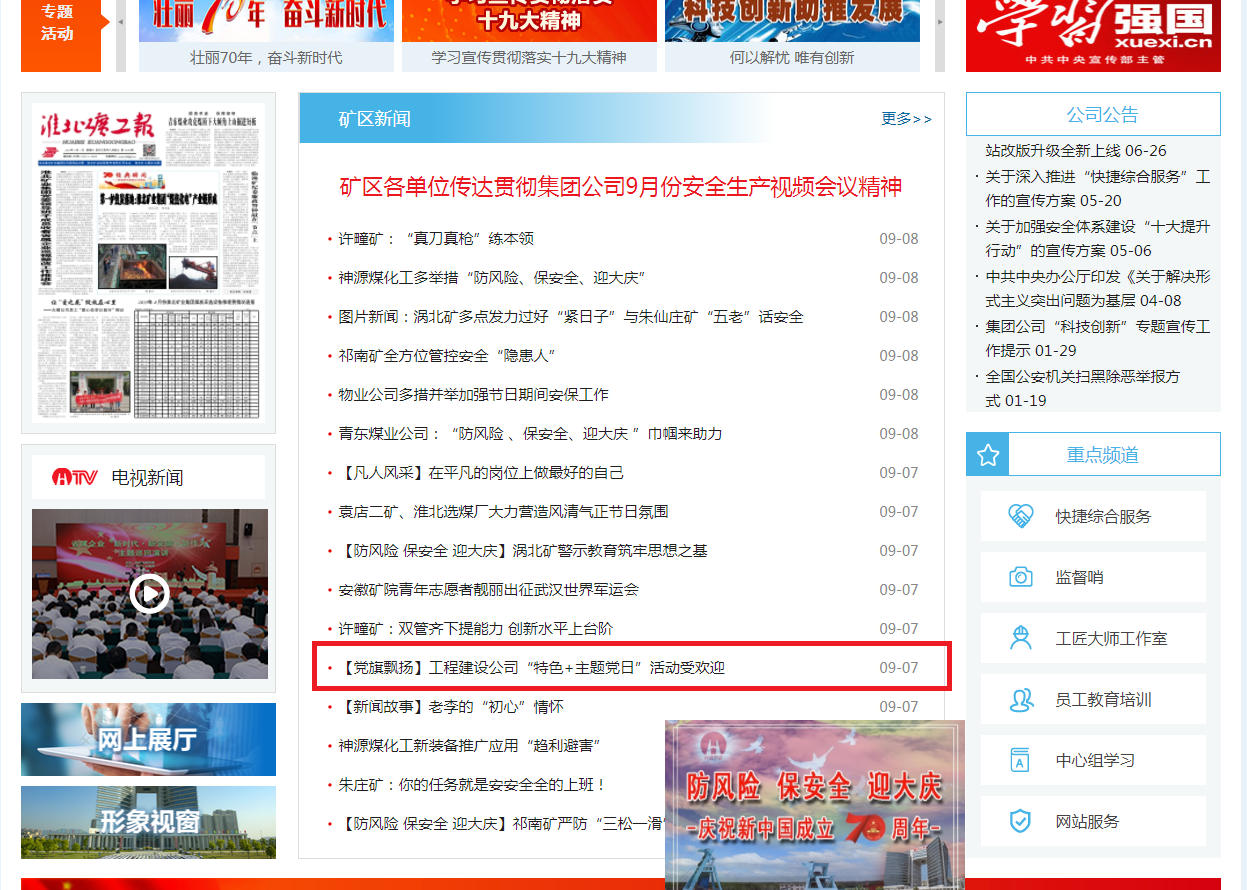Click the 形象视窗 banner image

coord(148,822)
